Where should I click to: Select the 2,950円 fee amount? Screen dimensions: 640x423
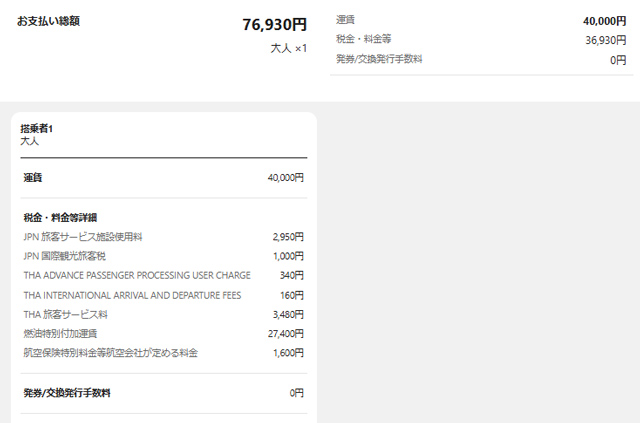(x=287, y=237)
